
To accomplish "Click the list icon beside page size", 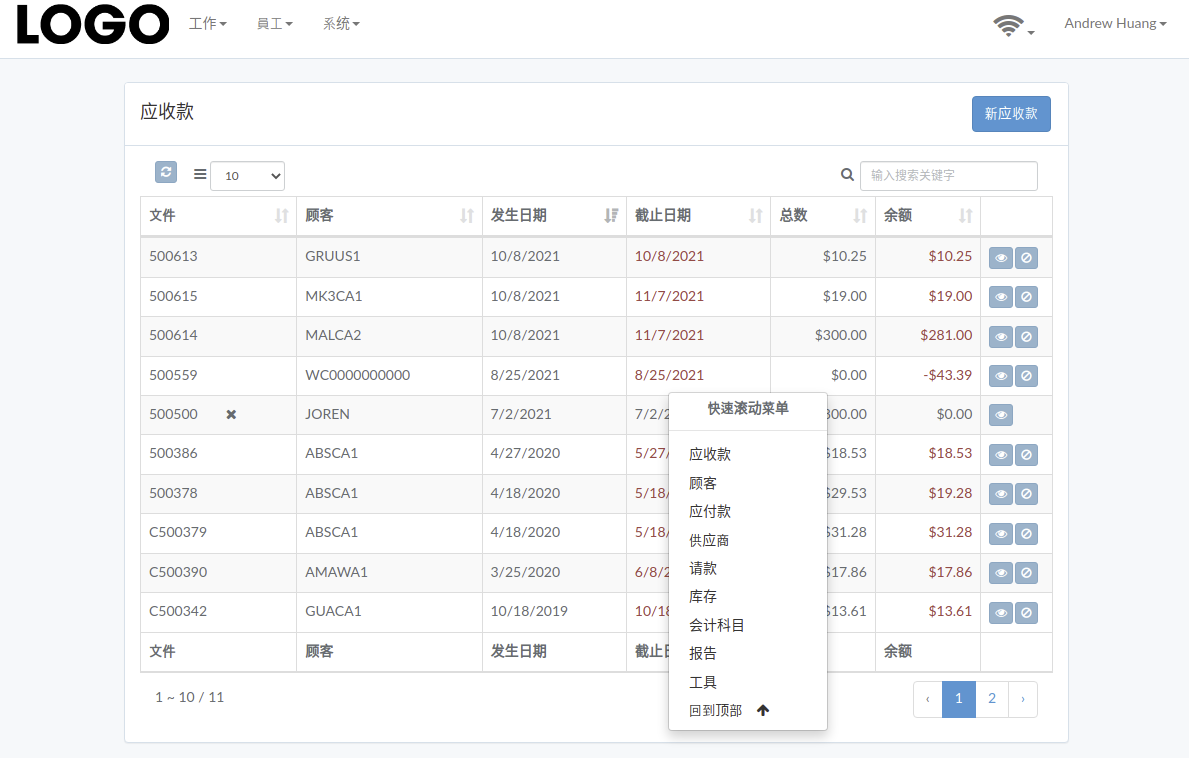I will (x=200, y=174).
